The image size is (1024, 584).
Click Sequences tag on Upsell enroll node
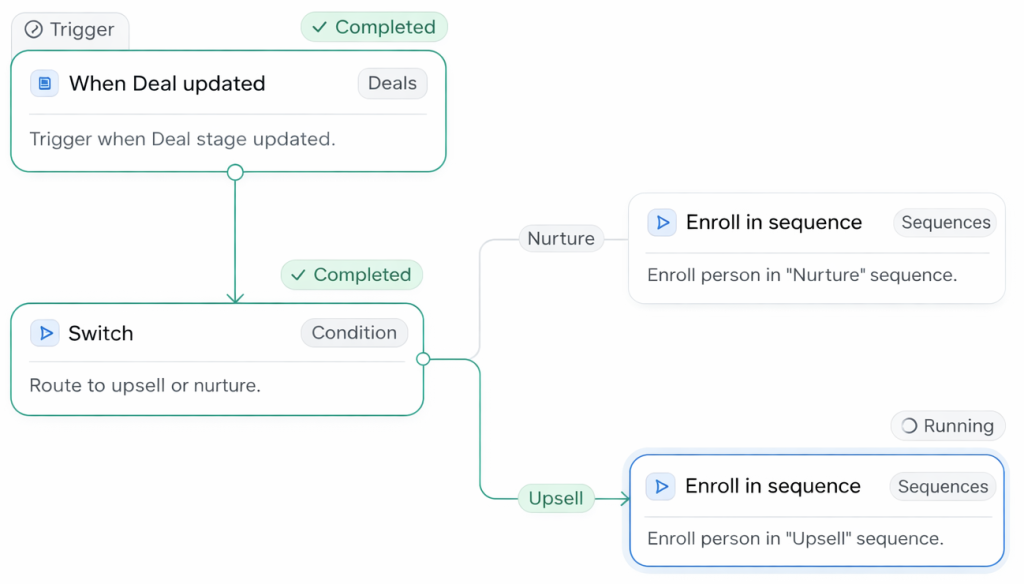click(x=942, y=487)
